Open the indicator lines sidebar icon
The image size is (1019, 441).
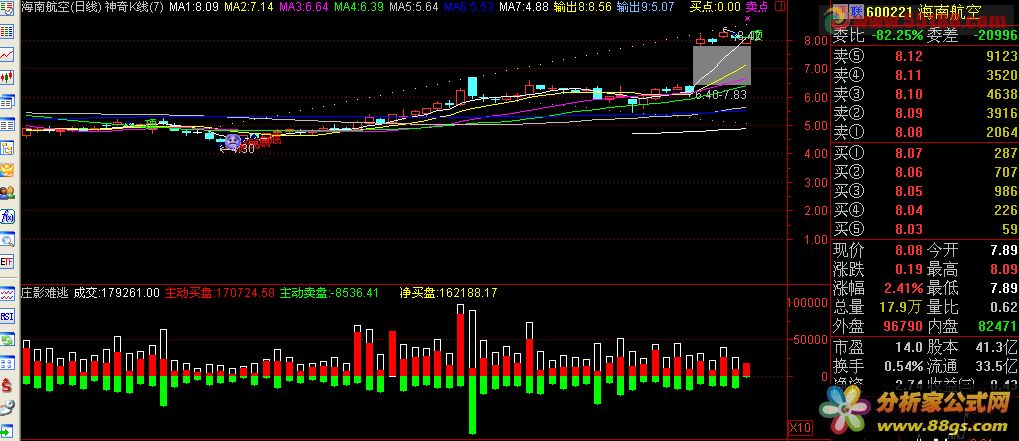tap(7, 294)
